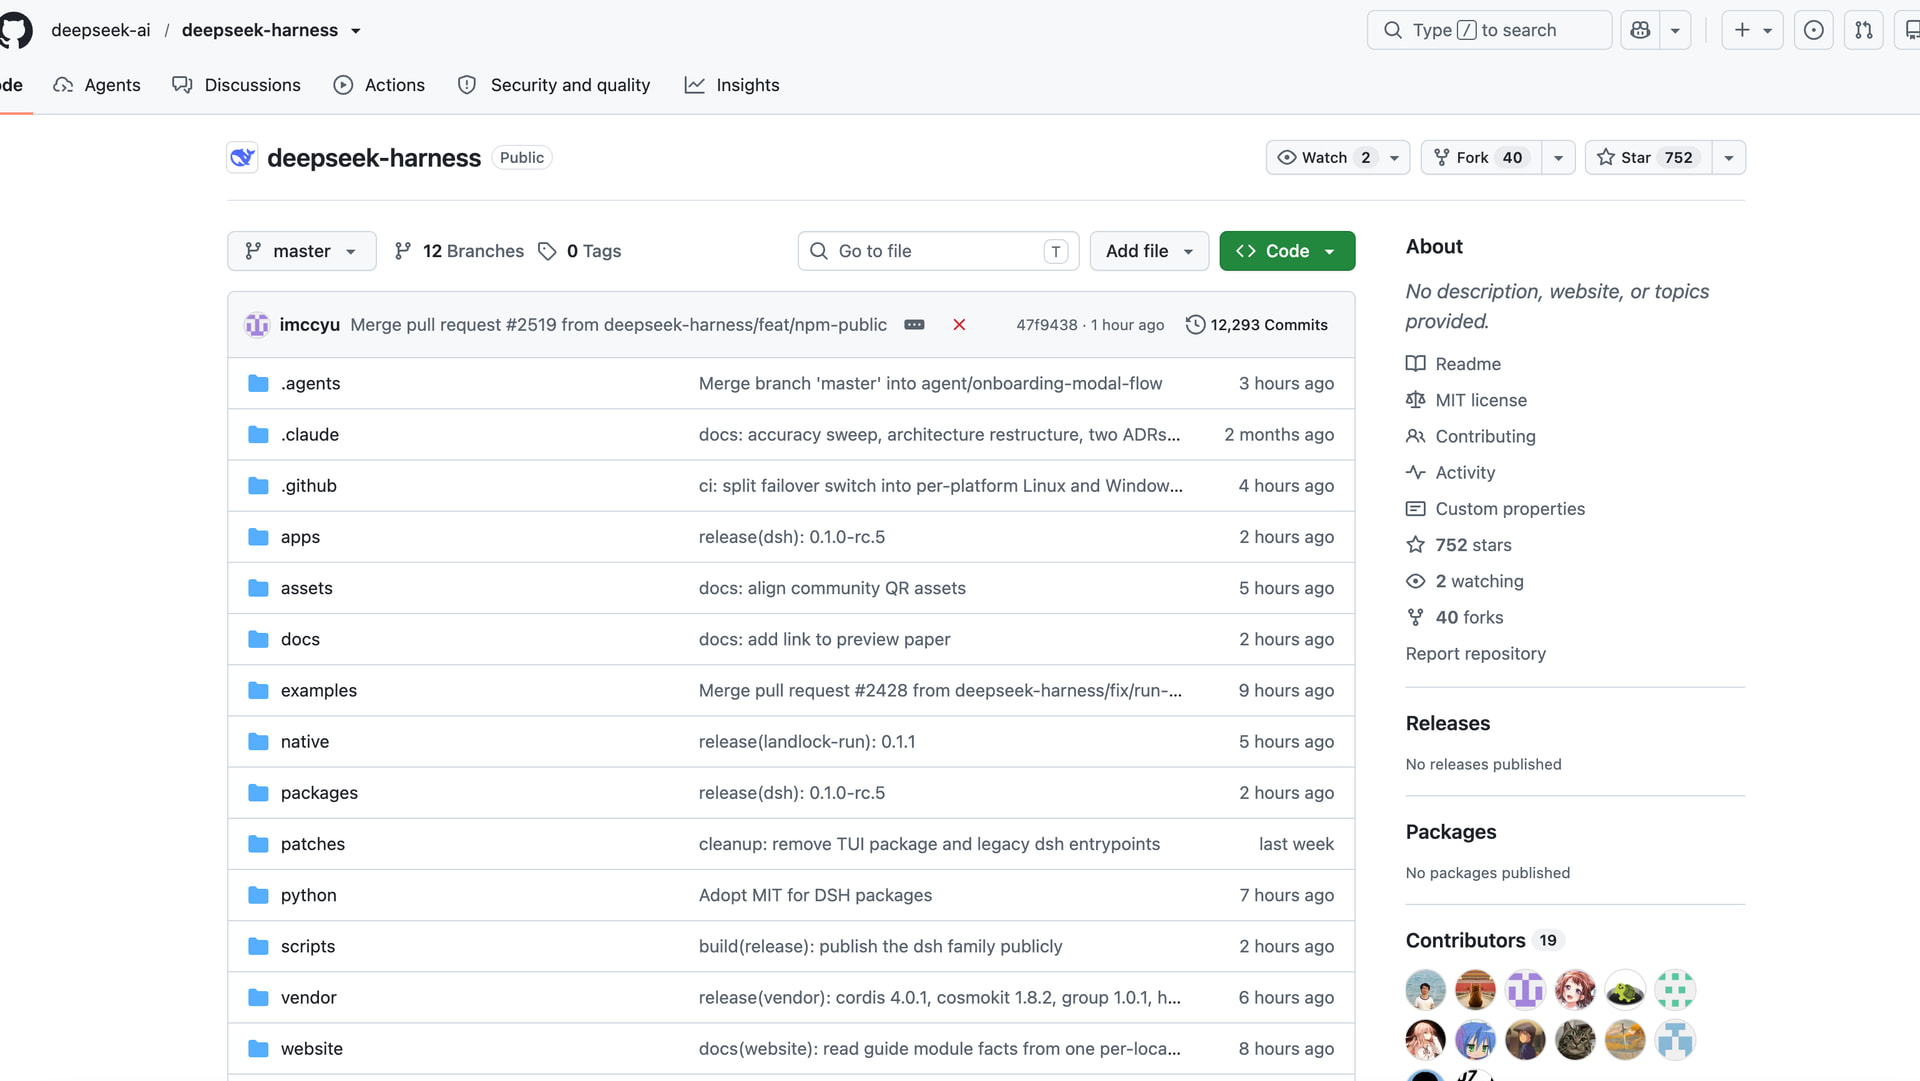View the 0 Tags link
The image size is (1920, 1081).
coord(580,251)
